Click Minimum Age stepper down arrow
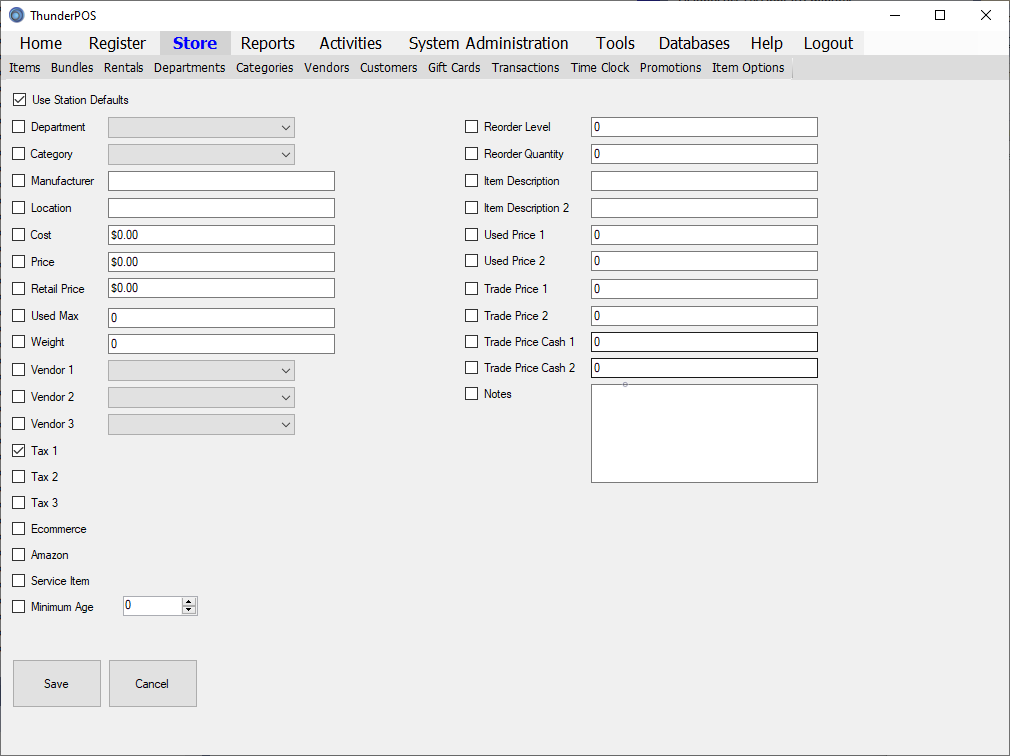Image resolution: width=1010 pixels, height=756 pixels. click(189, 610)
